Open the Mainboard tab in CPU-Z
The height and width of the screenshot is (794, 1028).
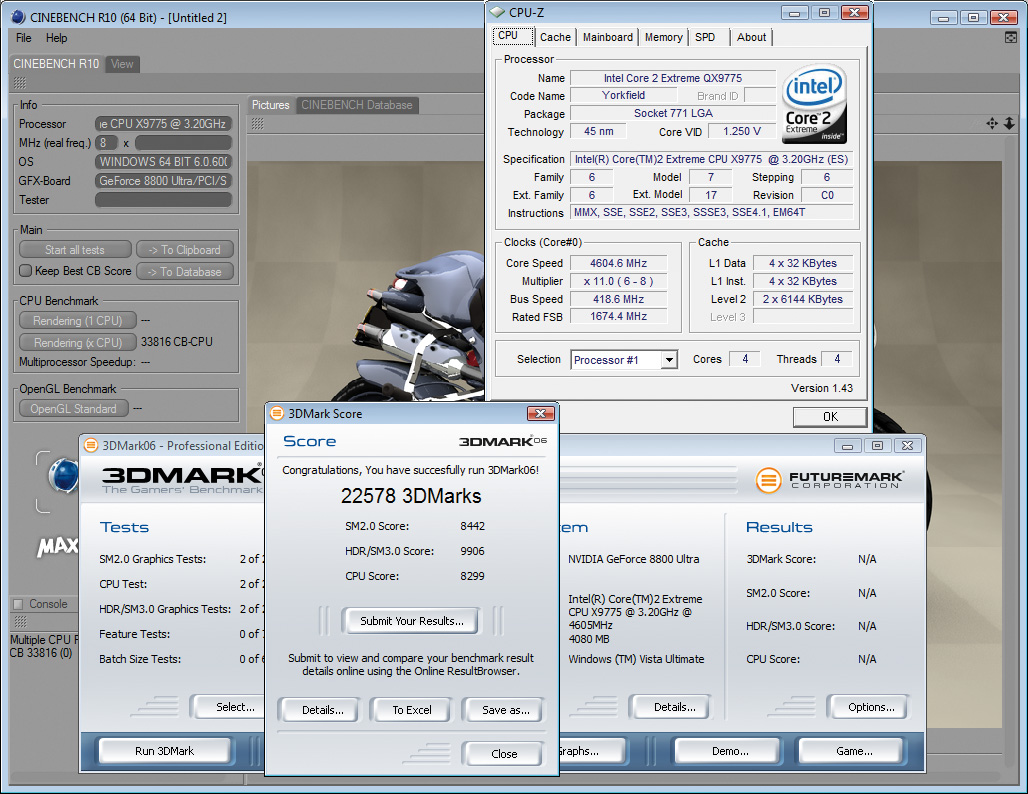(608, 37)
